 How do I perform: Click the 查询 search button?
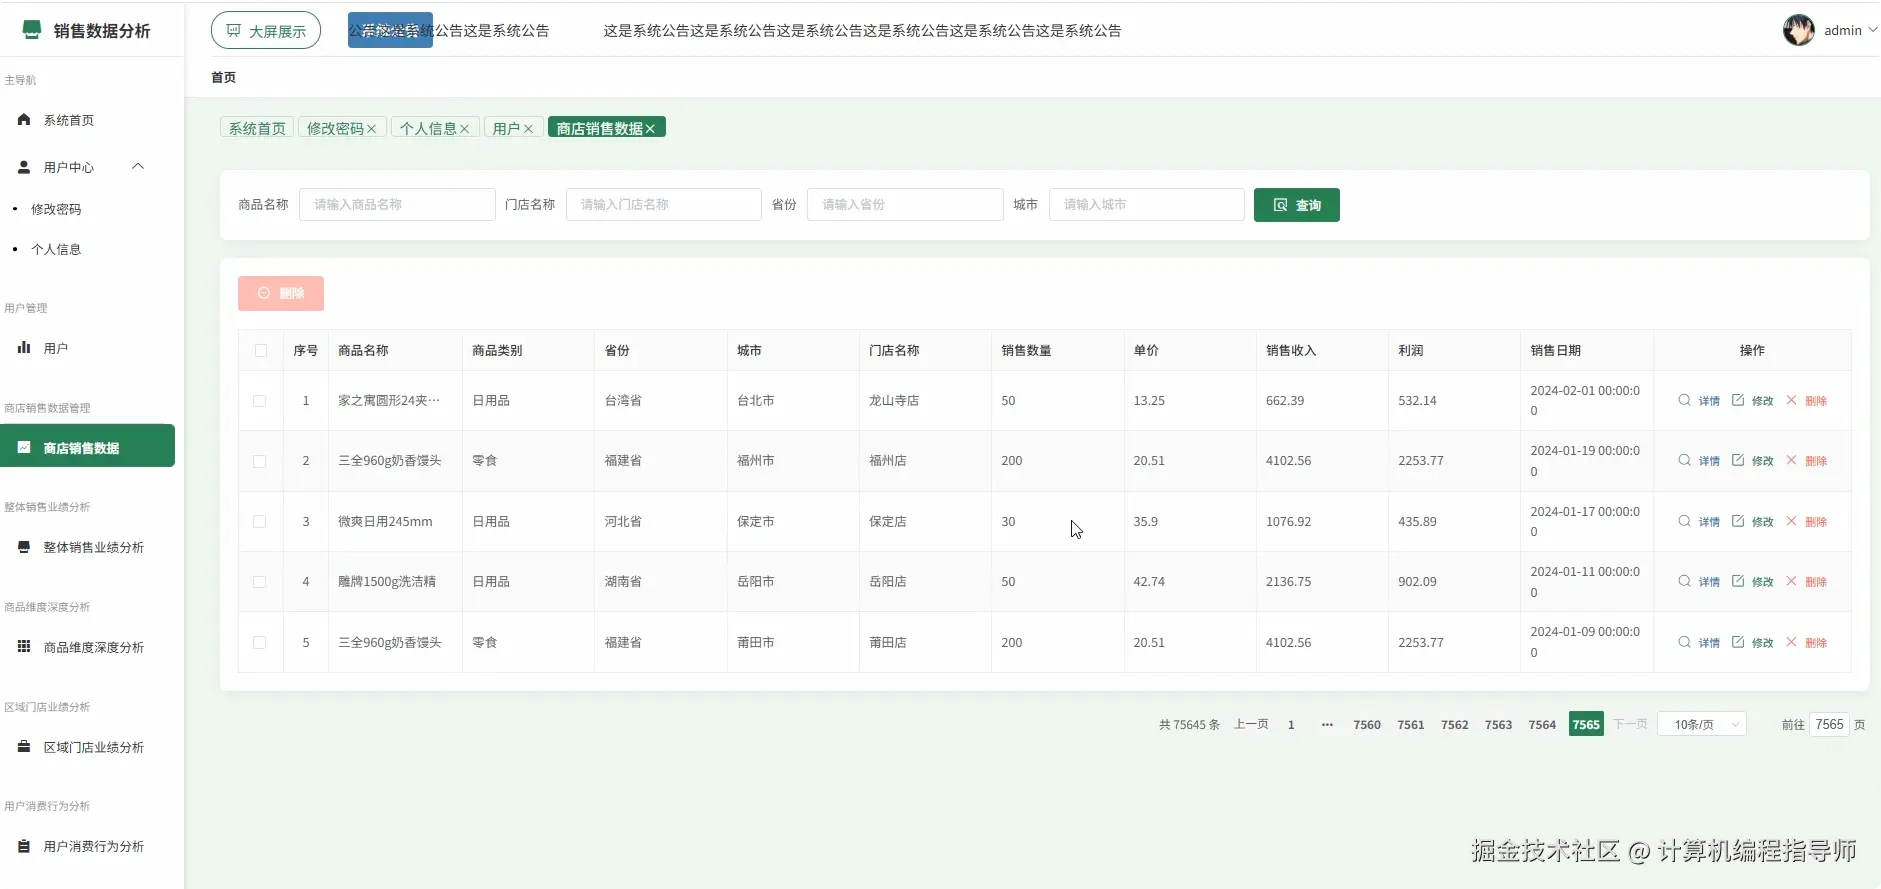[1296, 205]
